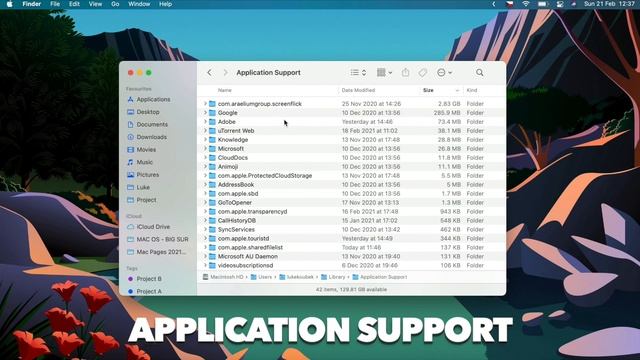The height and width of the screenshot is (360, 640).
Task: Click Macintosh HD in the path bar
Action: 223,277
